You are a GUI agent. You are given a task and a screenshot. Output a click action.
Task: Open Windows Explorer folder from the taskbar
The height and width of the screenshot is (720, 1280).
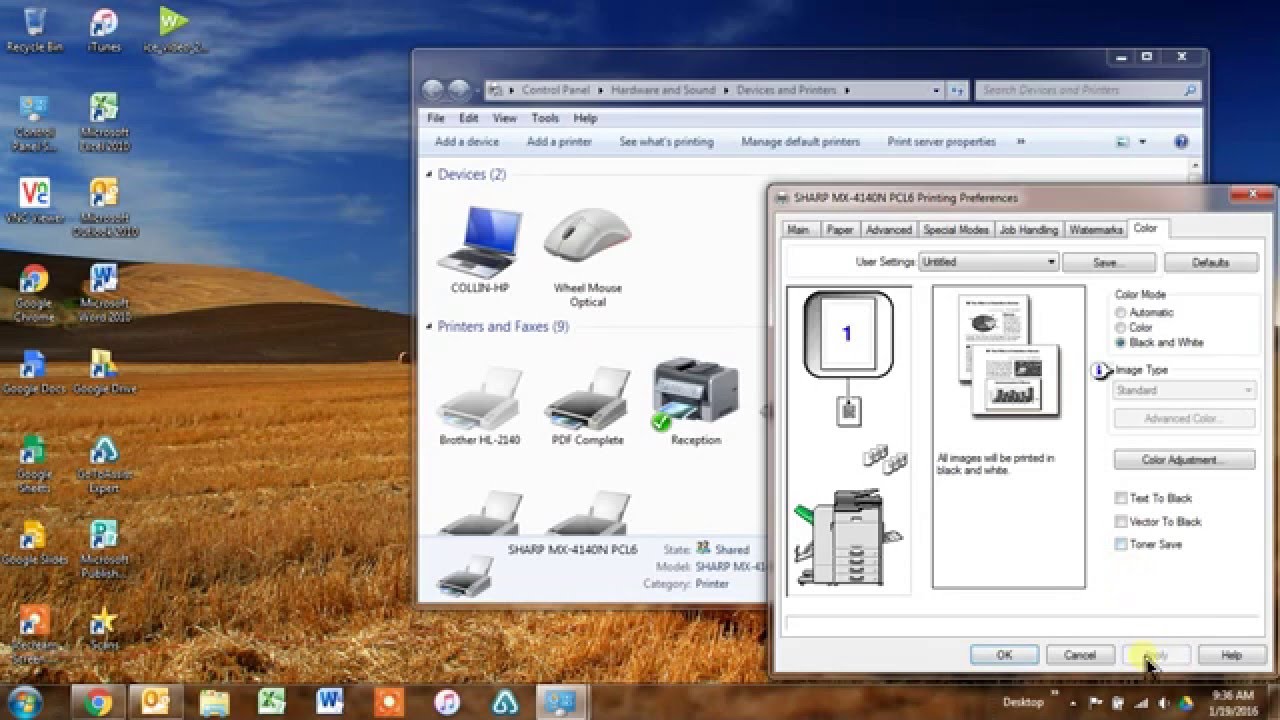pos(213,702)
